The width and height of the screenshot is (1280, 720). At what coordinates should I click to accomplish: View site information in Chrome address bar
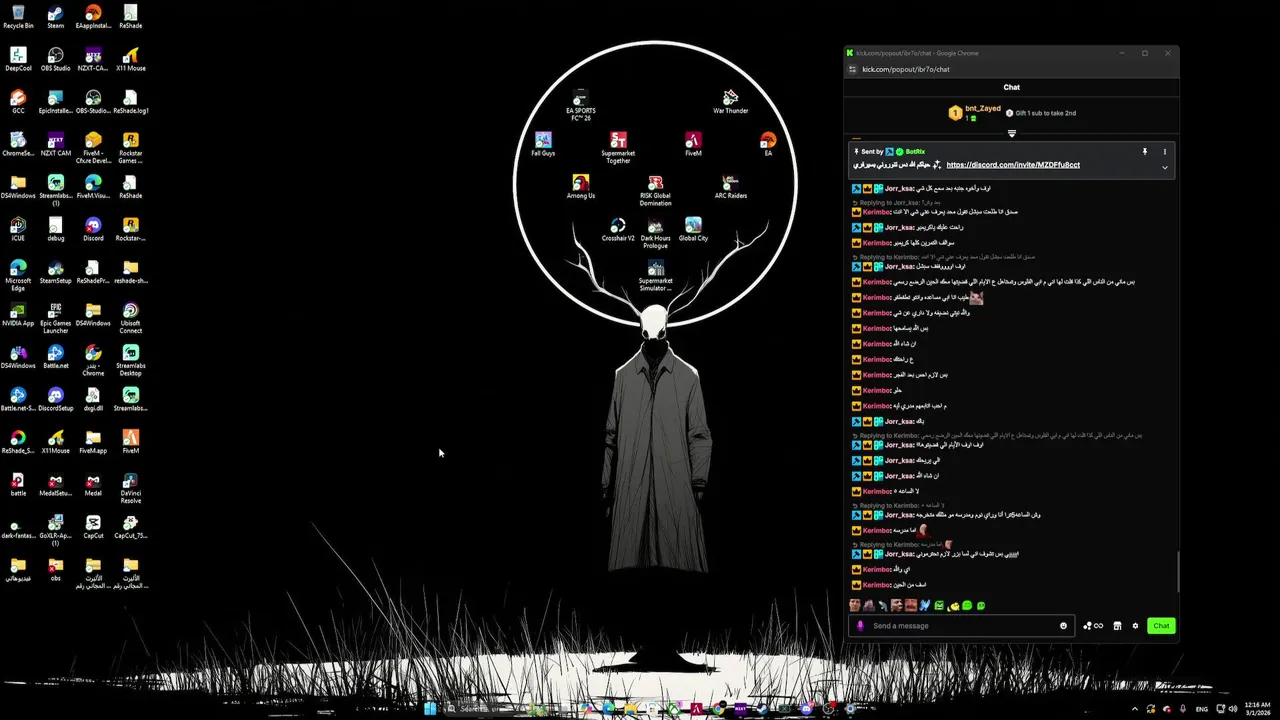852,69
